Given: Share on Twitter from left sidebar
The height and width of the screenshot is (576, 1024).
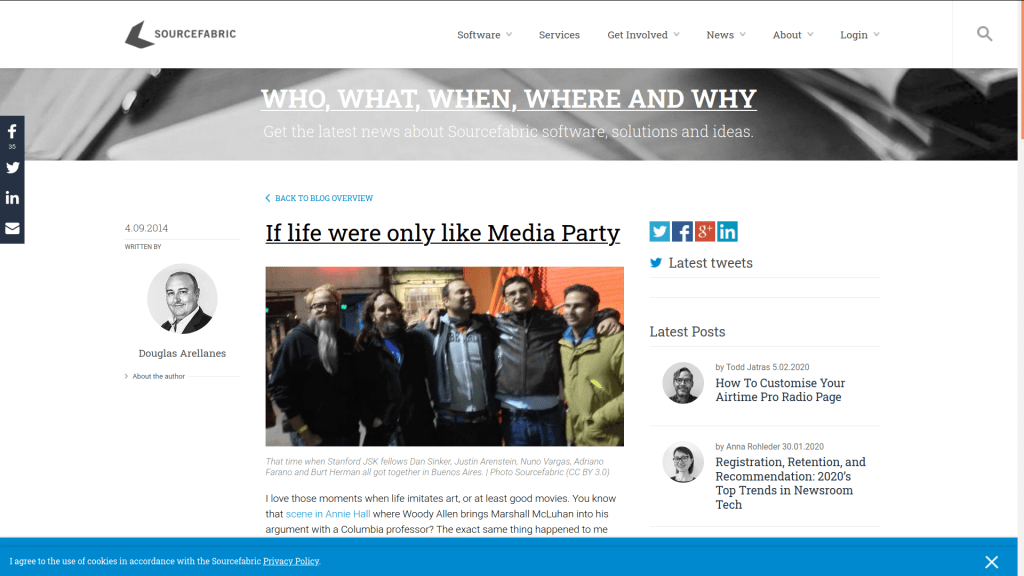Looking at the screenshot, I should tap(12, 168).
